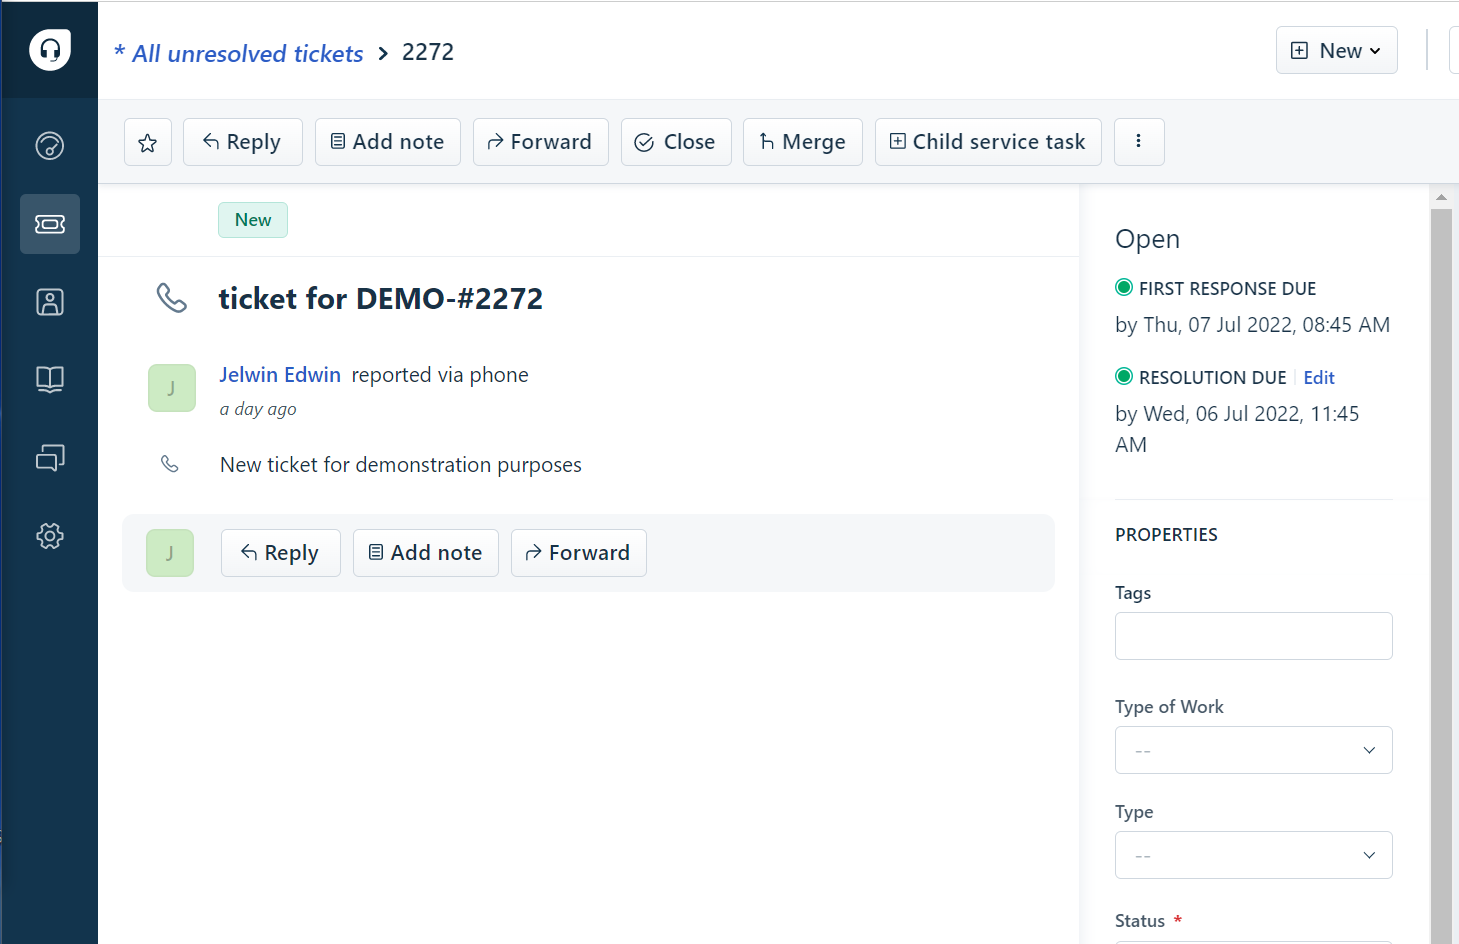Toggle the FIRST RESPONSE DUE status indicator
Image resolution: width=1459 pixels, height=944 pixels.
(1123, 287)
